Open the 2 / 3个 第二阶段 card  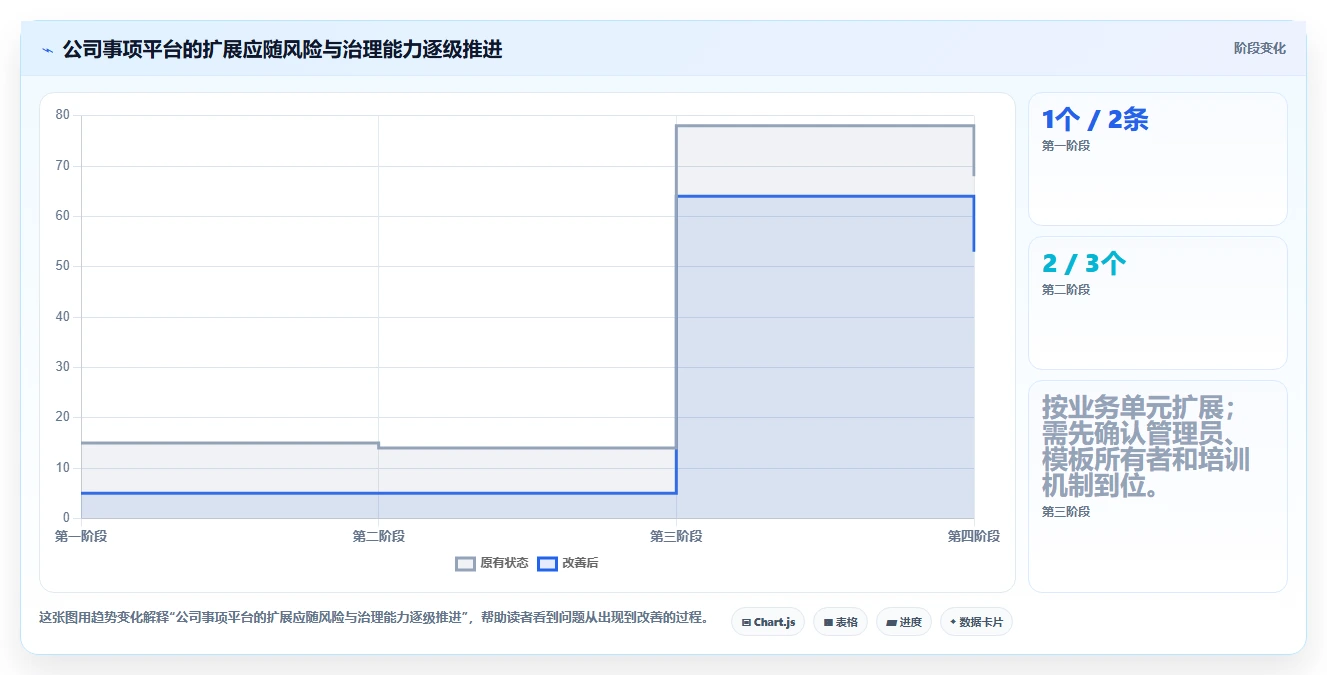tap(1157, 303)
